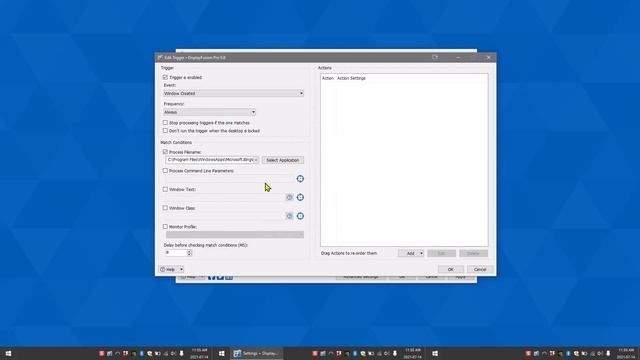Click the small helper icon beside Window Class field
The width and height of the screenshot is (640, 360).
click(x=289, y=216)
